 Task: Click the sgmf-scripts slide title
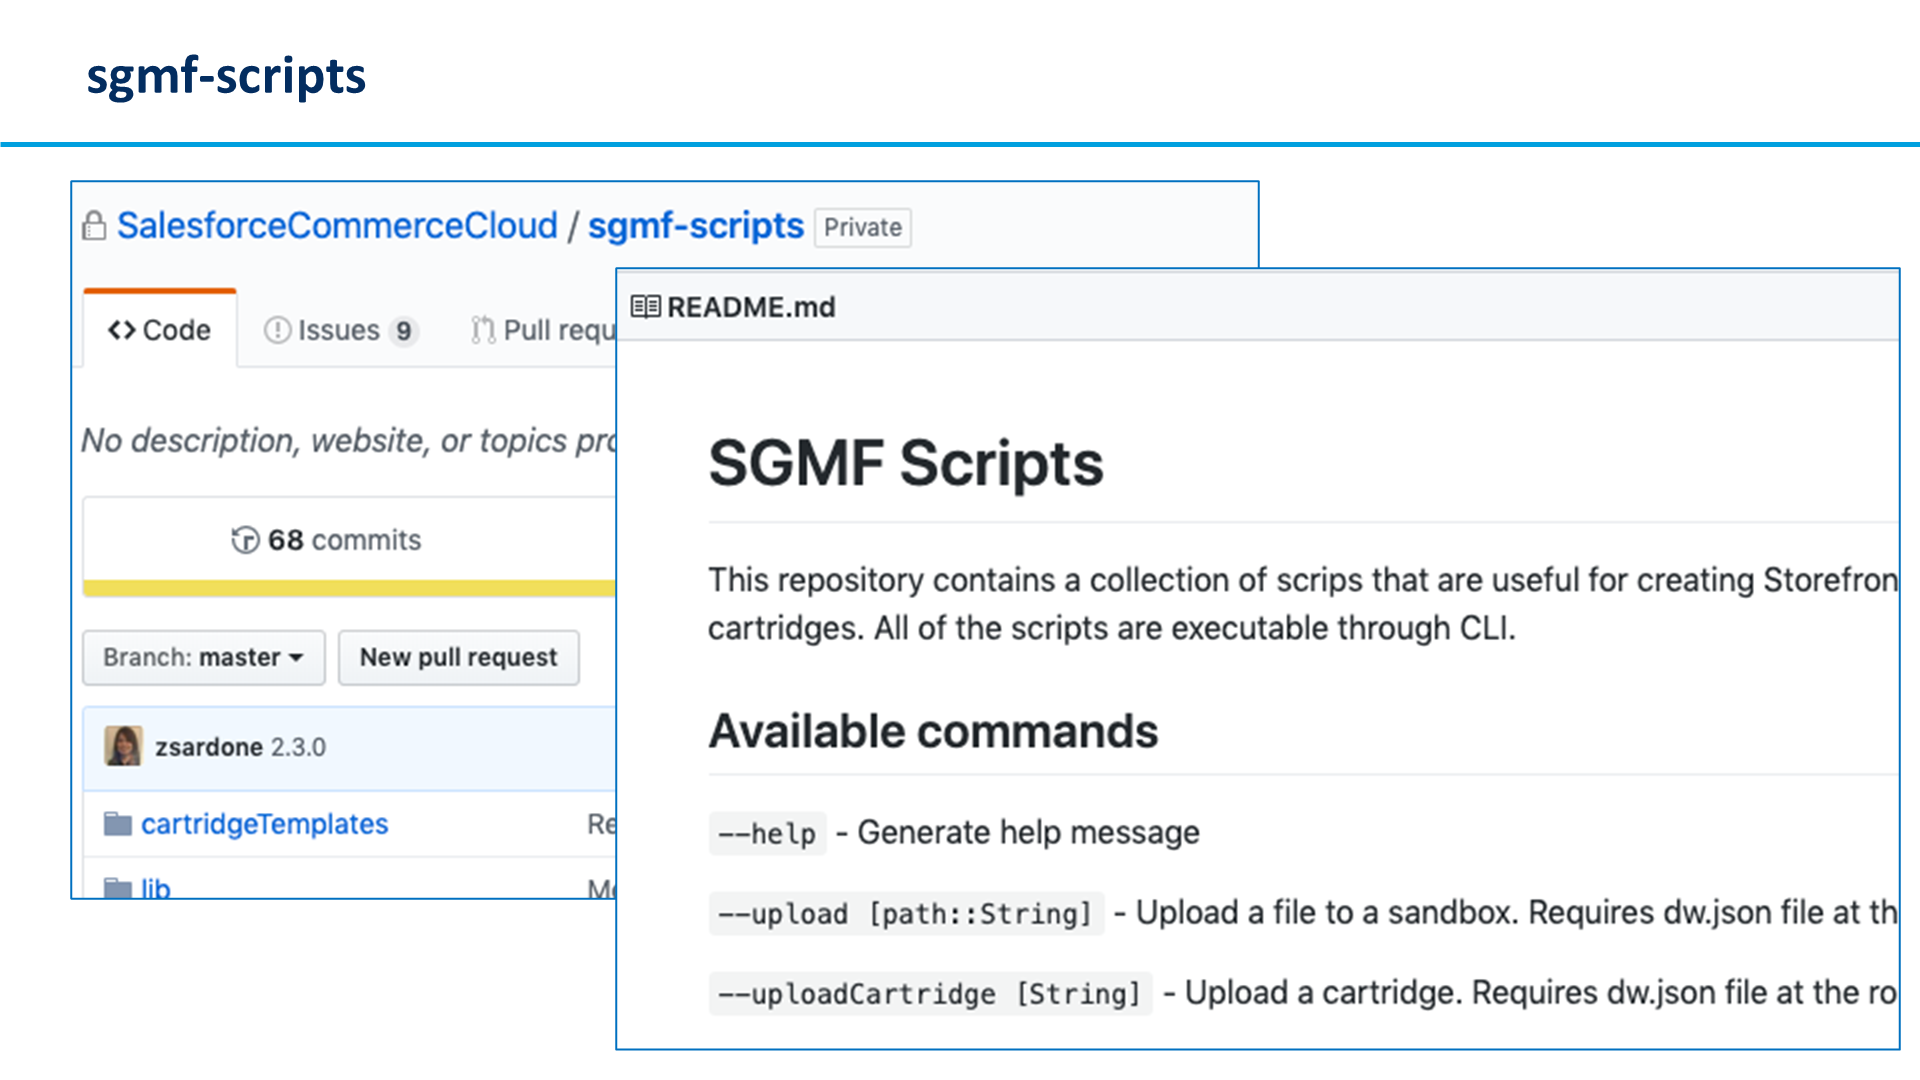pyautogui.click(x=226, y=76)
